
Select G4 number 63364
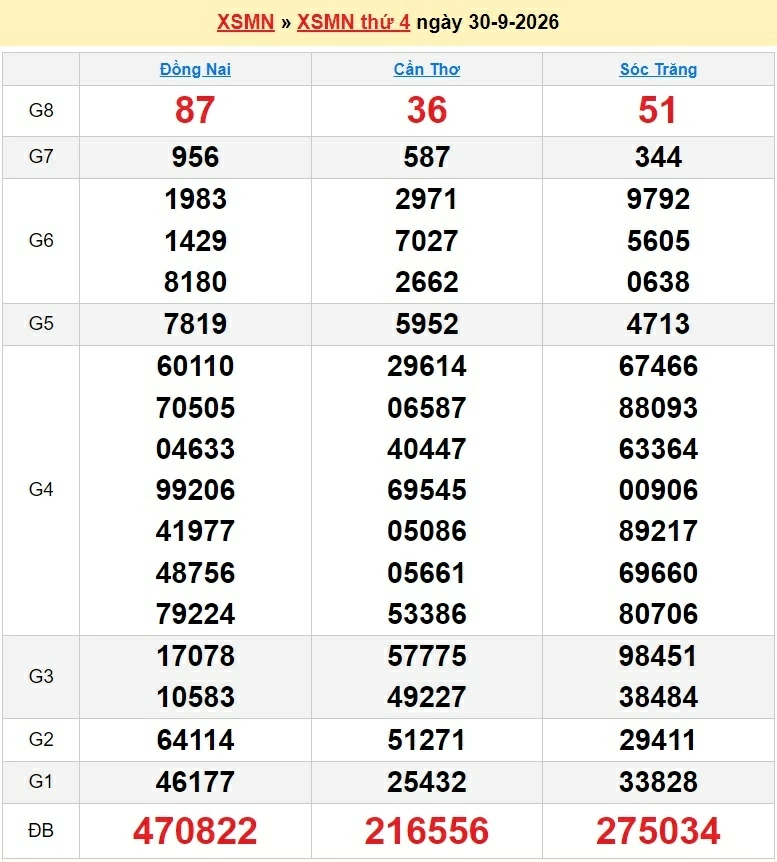(x=658, y=449)
